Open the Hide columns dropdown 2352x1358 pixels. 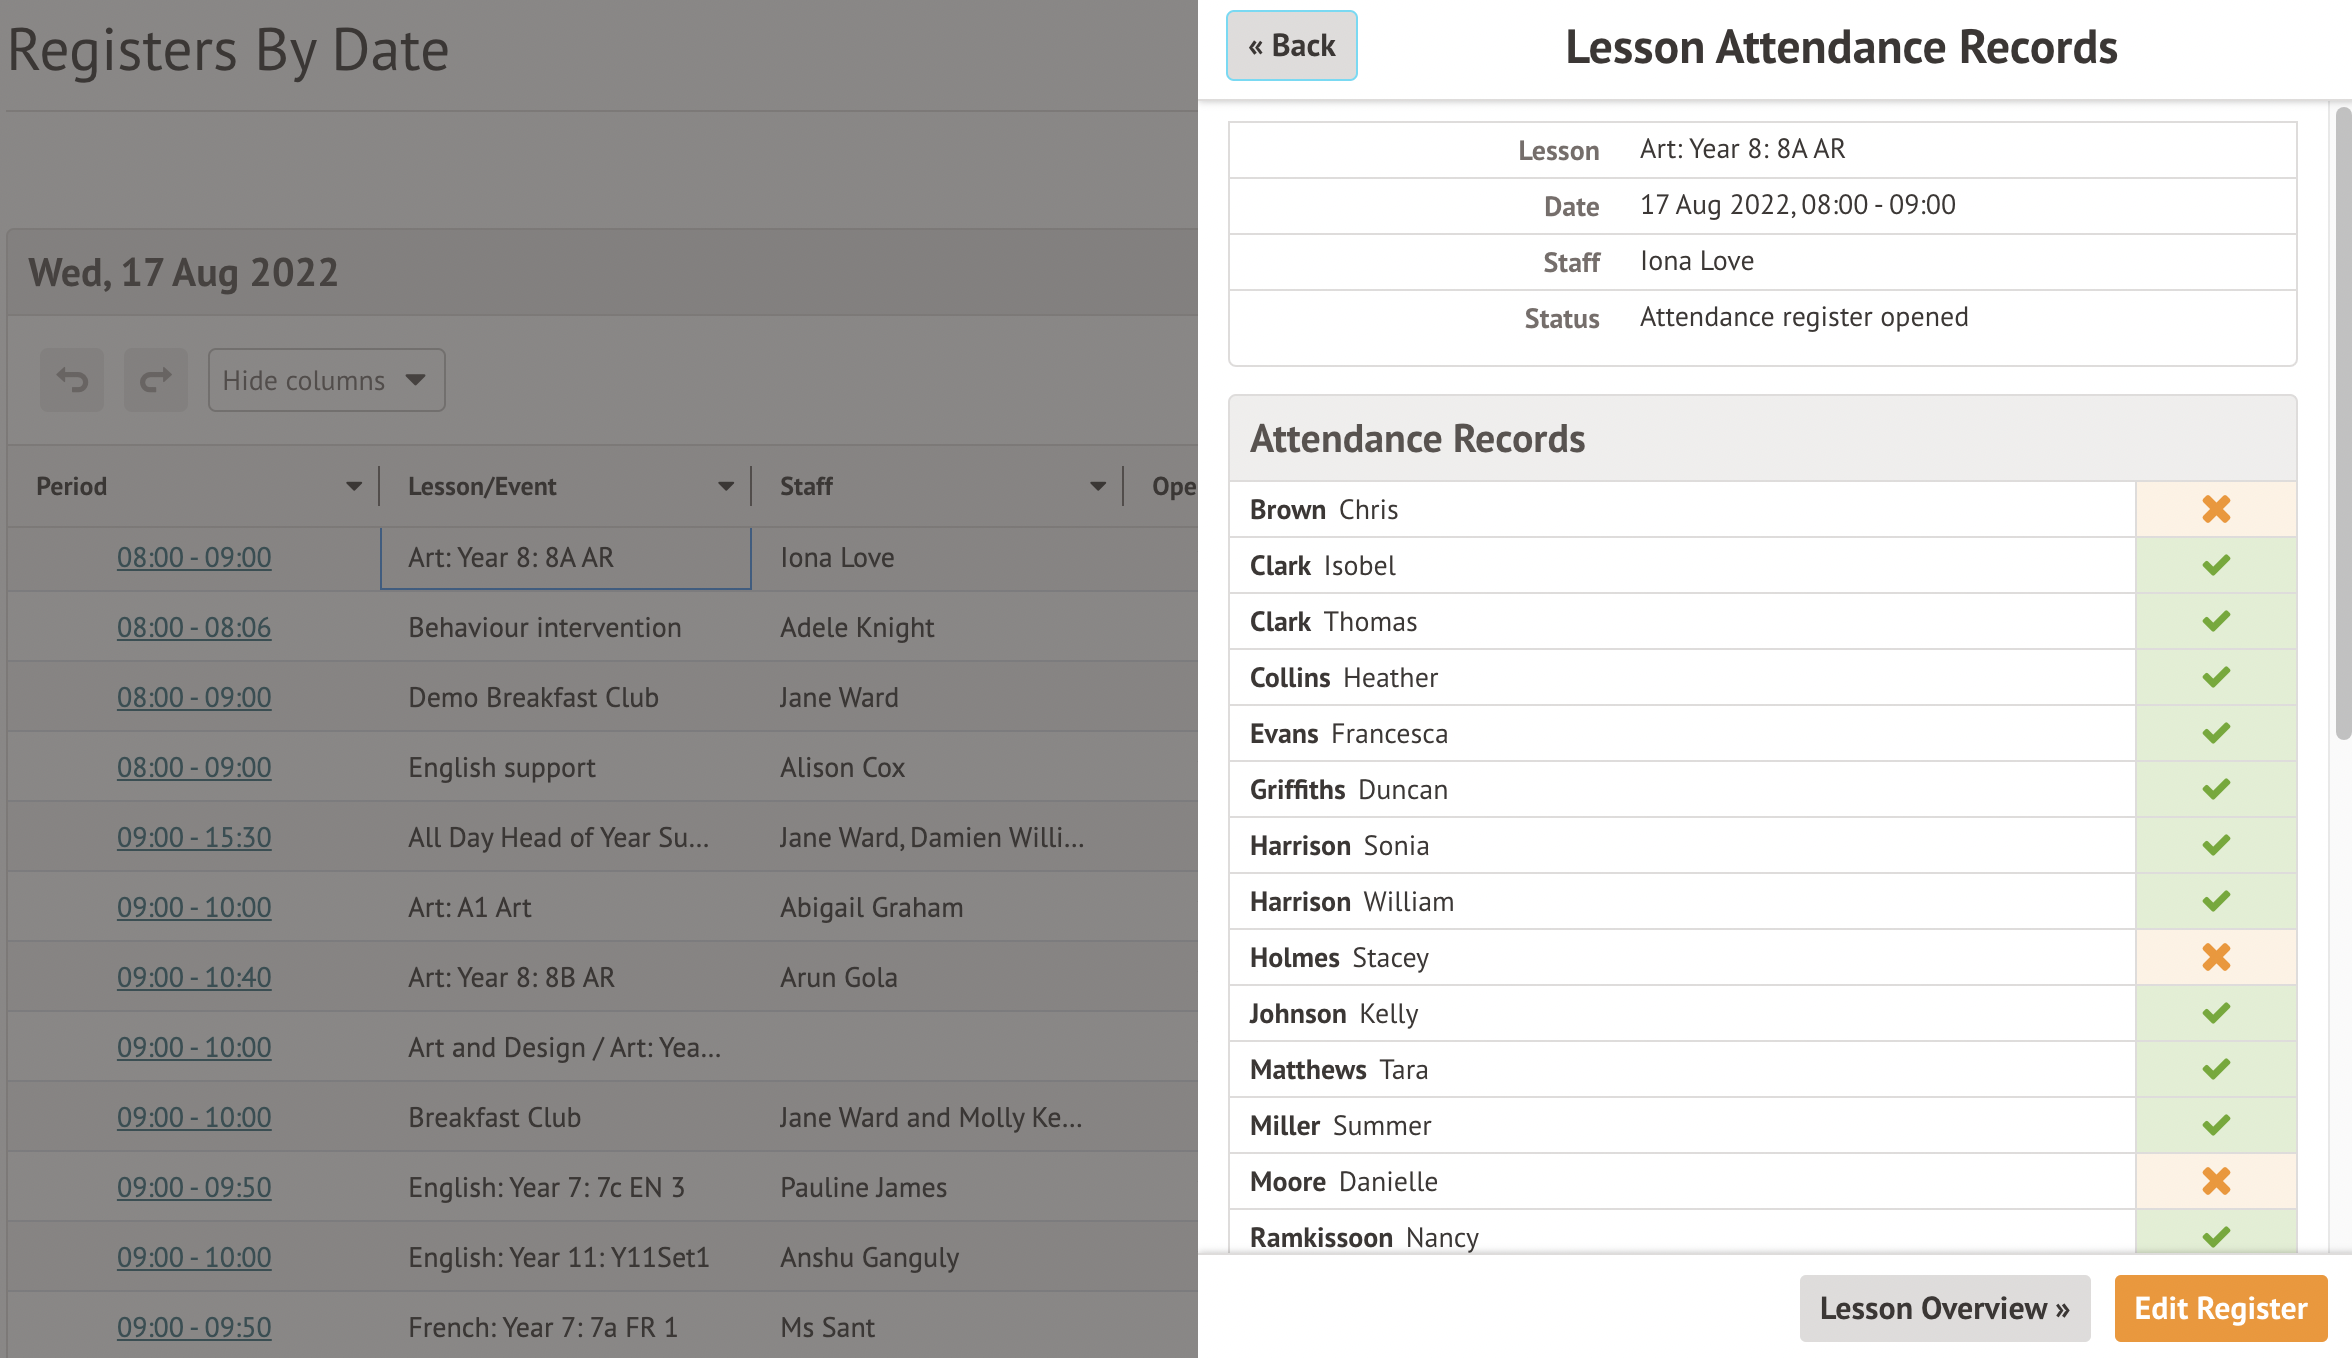pos(326,380)
